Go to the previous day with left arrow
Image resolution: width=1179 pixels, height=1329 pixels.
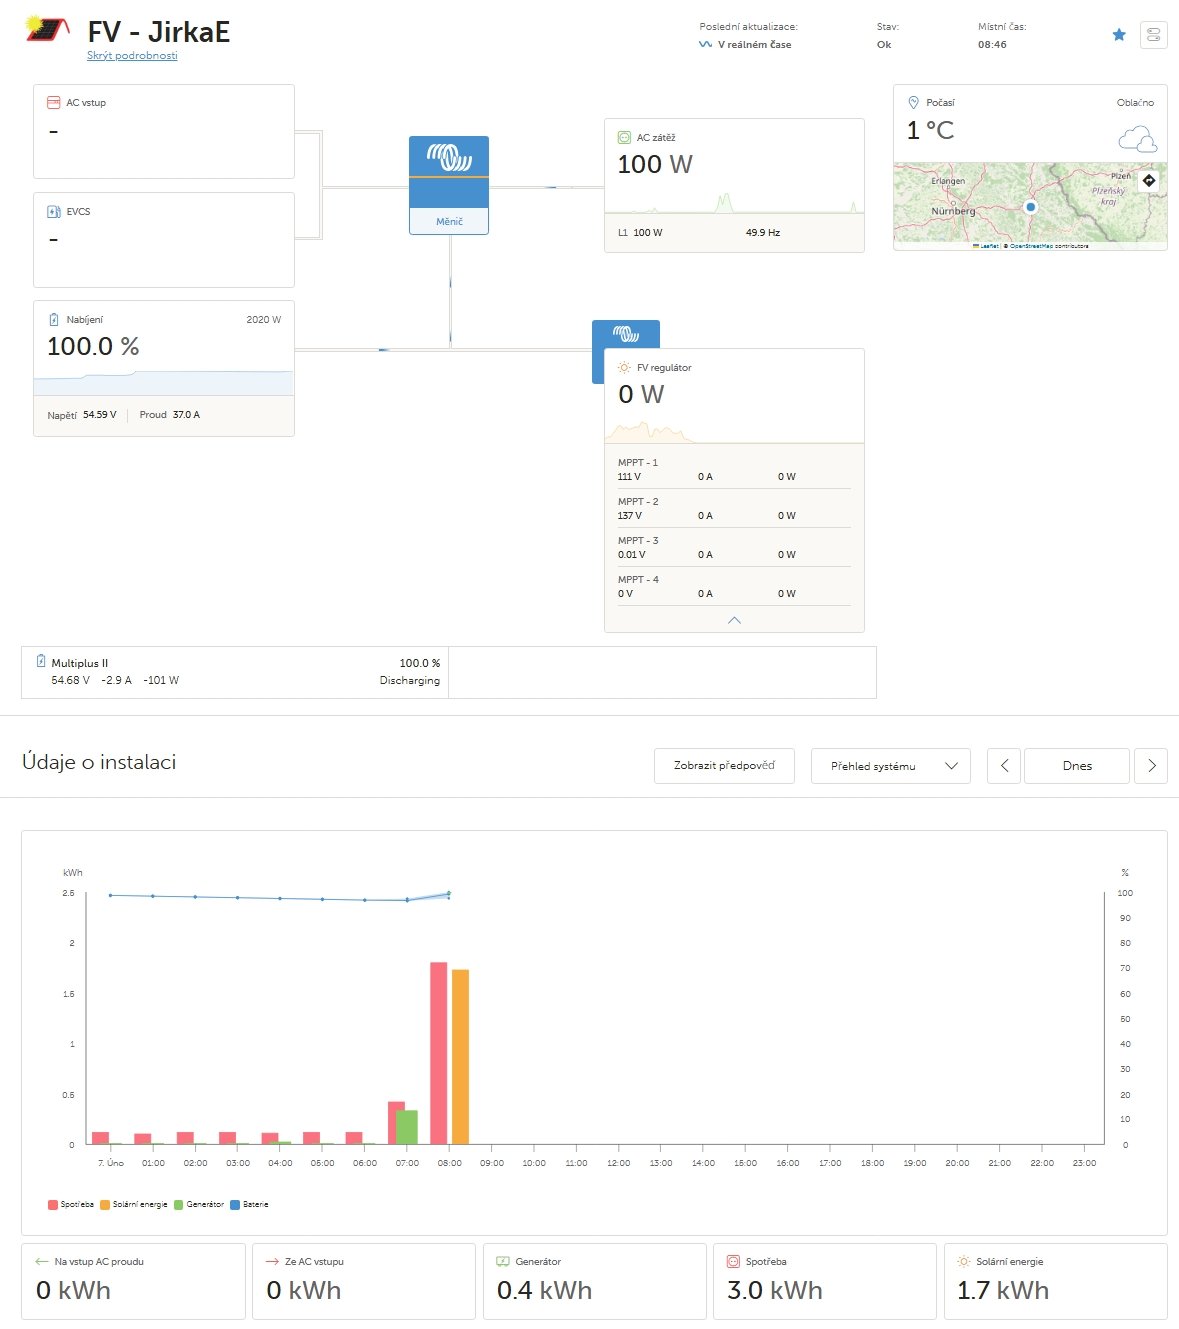click(1004, 766)
